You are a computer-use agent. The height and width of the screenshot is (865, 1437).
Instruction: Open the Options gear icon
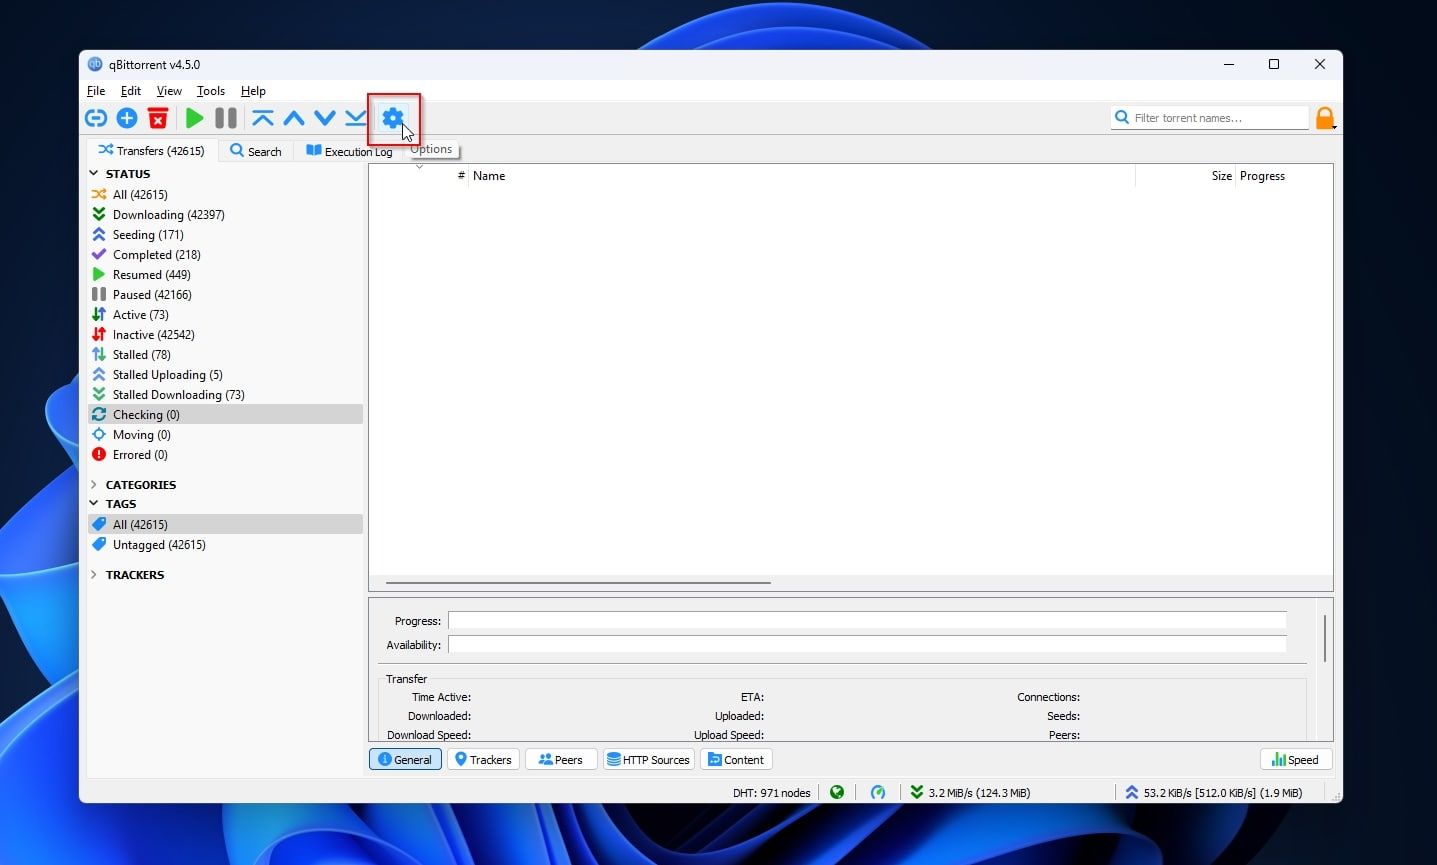click(392, 117)
